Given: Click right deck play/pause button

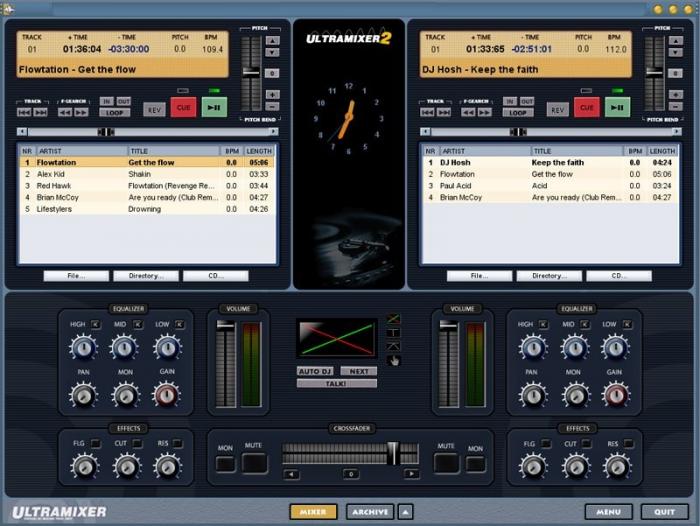Looking at the screenshot, I should pyautogui.click(x=617, y=107).
